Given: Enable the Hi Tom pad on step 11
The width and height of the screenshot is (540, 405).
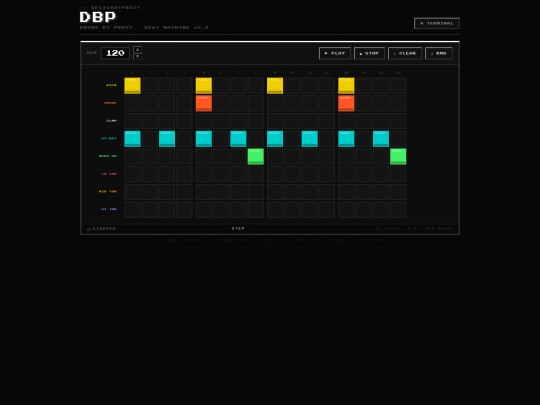Looking at the screenshot, I should [310, 209].
